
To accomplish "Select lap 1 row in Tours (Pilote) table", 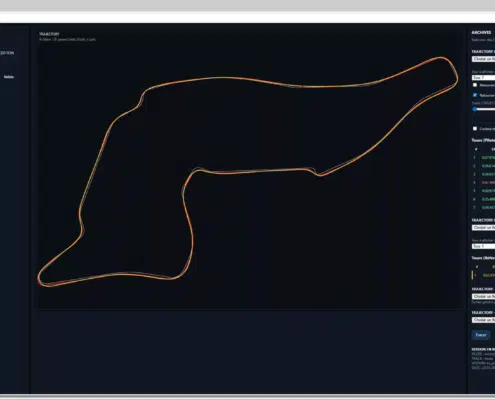I will 483,157.
